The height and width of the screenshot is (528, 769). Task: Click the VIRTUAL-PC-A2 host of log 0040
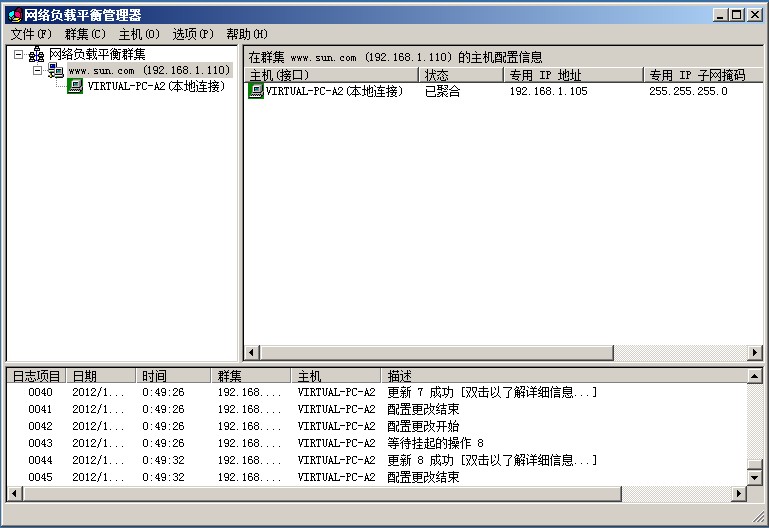pos(336,392)
